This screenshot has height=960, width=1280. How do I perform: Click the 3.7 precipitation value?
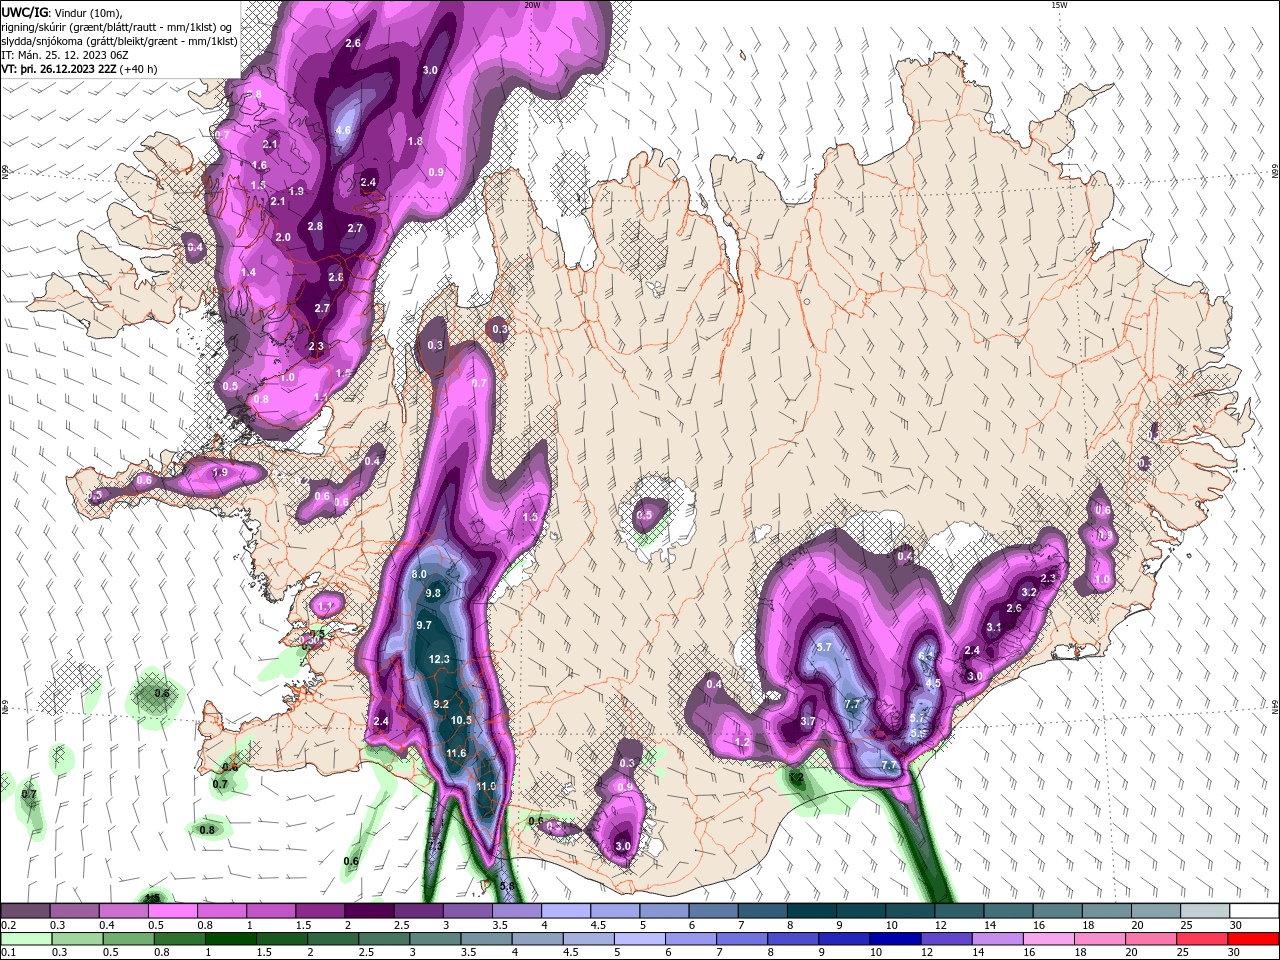(808, 721)
